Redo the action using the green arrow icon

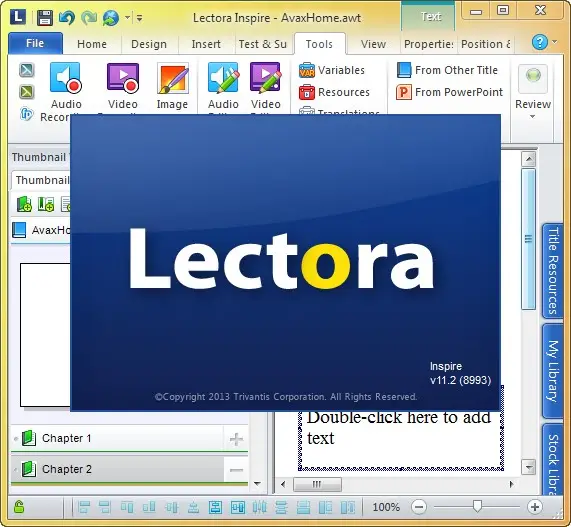[x=88, y=17]
